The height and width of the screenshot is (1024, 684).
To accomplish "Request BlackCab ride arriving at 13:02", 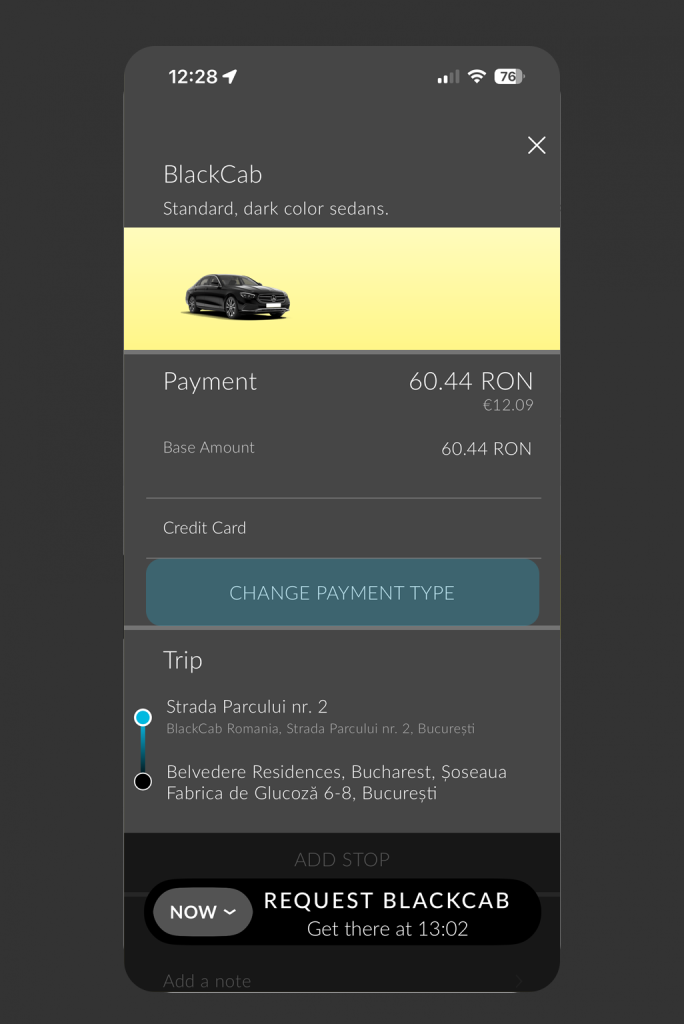I will pos(387,913).
